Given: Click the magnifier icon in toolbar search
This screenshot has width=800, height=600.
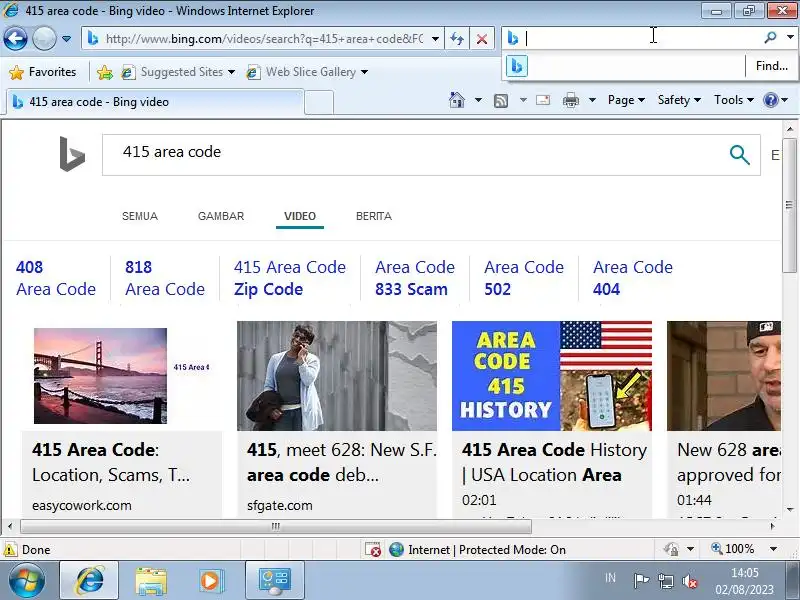Looking at the screenshot, I should 770,37.
